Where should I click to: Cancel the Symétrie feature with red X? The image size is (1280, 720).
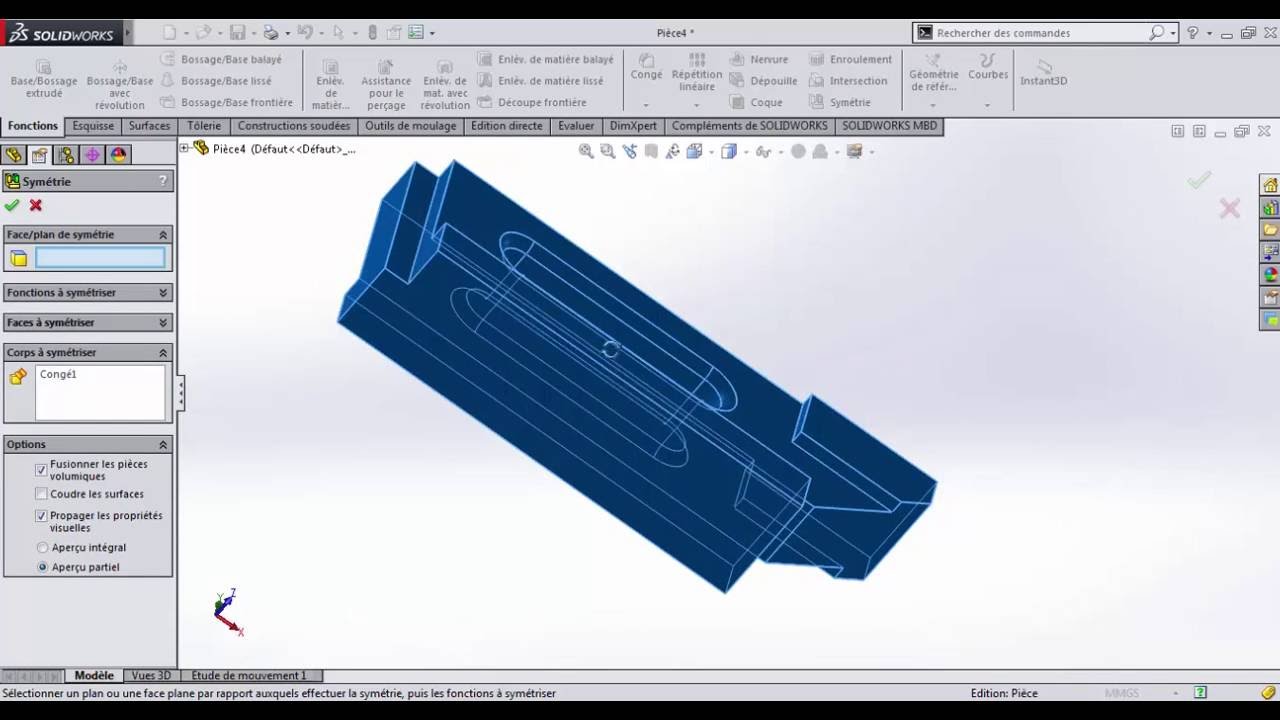[x=36, y=205]
